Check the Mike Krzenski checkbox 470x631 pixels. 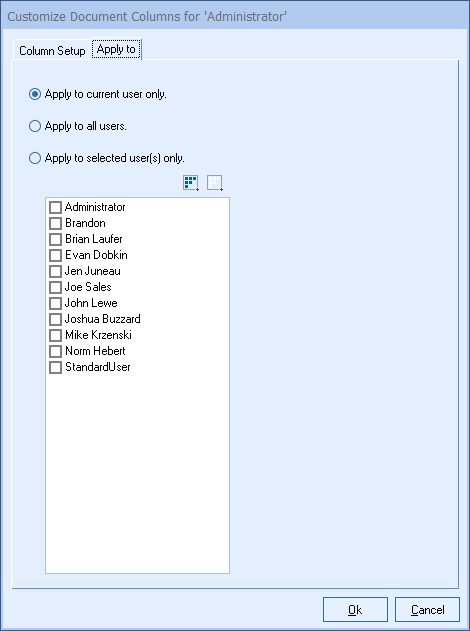55,336
